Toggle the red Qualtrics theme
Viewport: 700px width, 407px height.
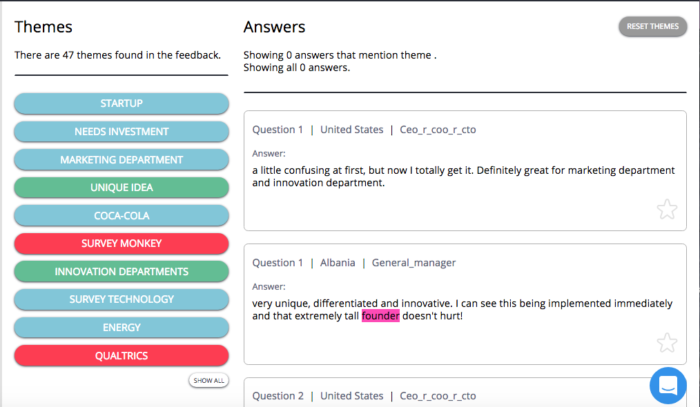[121, 354]
